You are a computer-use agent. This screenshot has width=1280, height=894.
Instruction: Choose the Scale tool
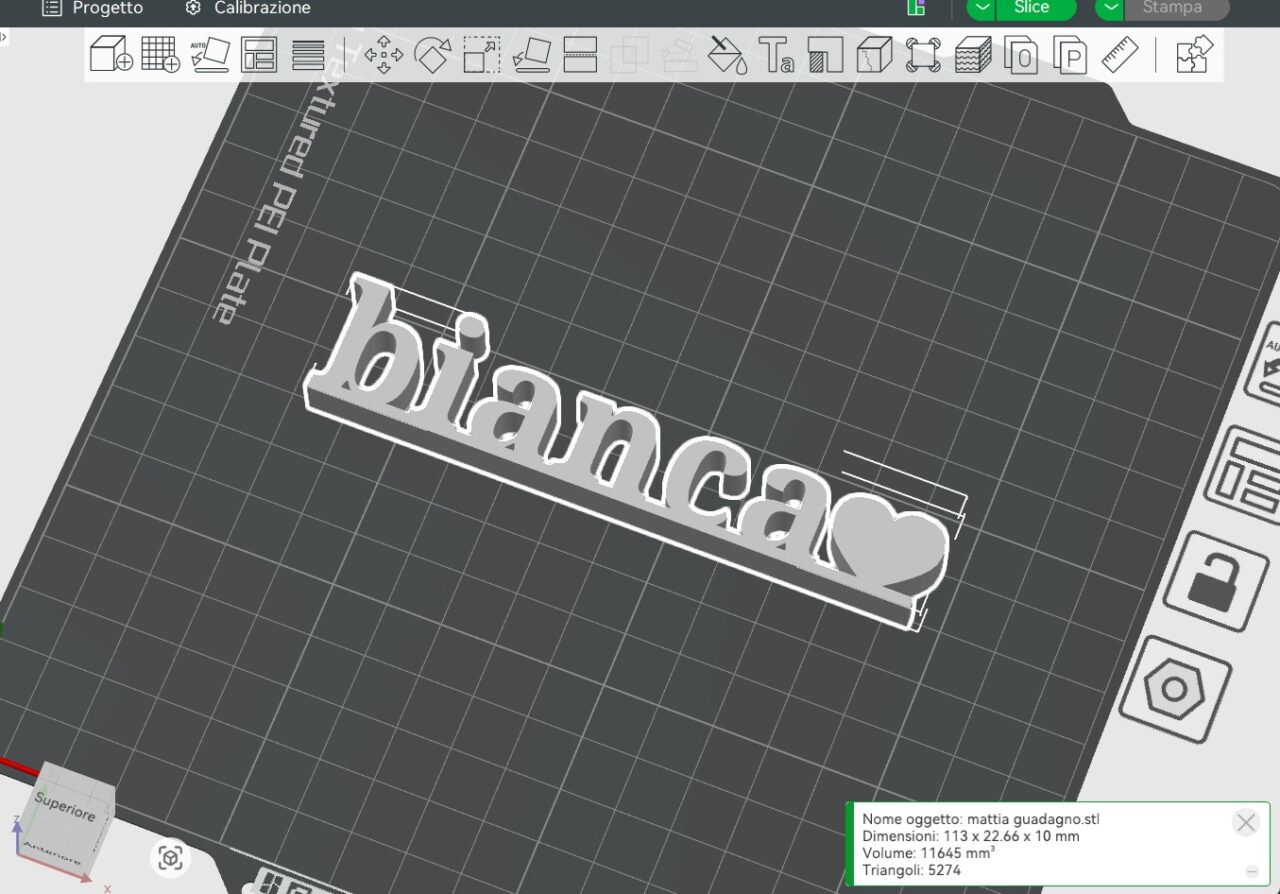pyautogui.click(x=482, y=55)
